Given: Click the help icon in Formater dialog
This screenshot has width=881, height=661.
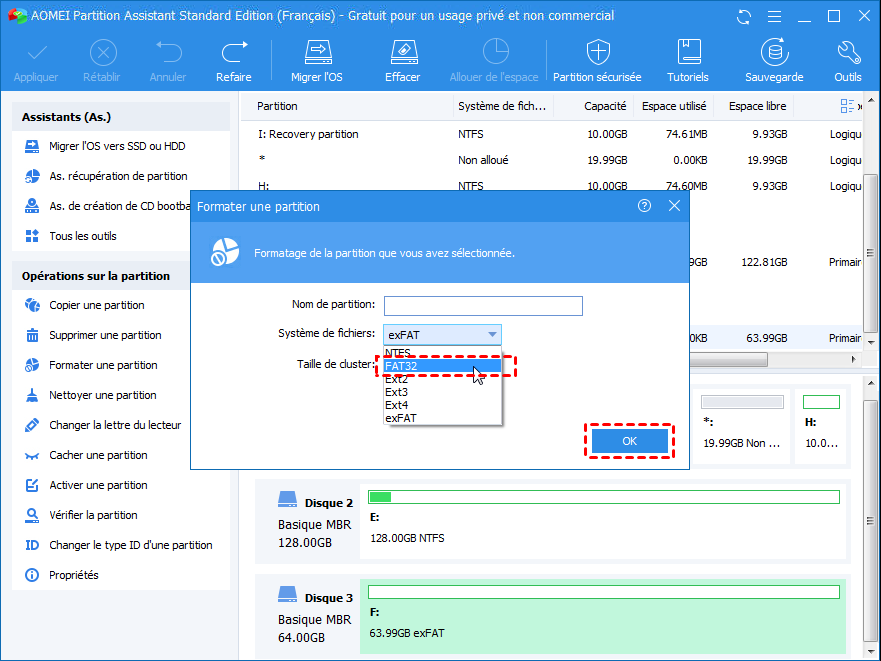Looking at the screenshot, I should 644,206.
